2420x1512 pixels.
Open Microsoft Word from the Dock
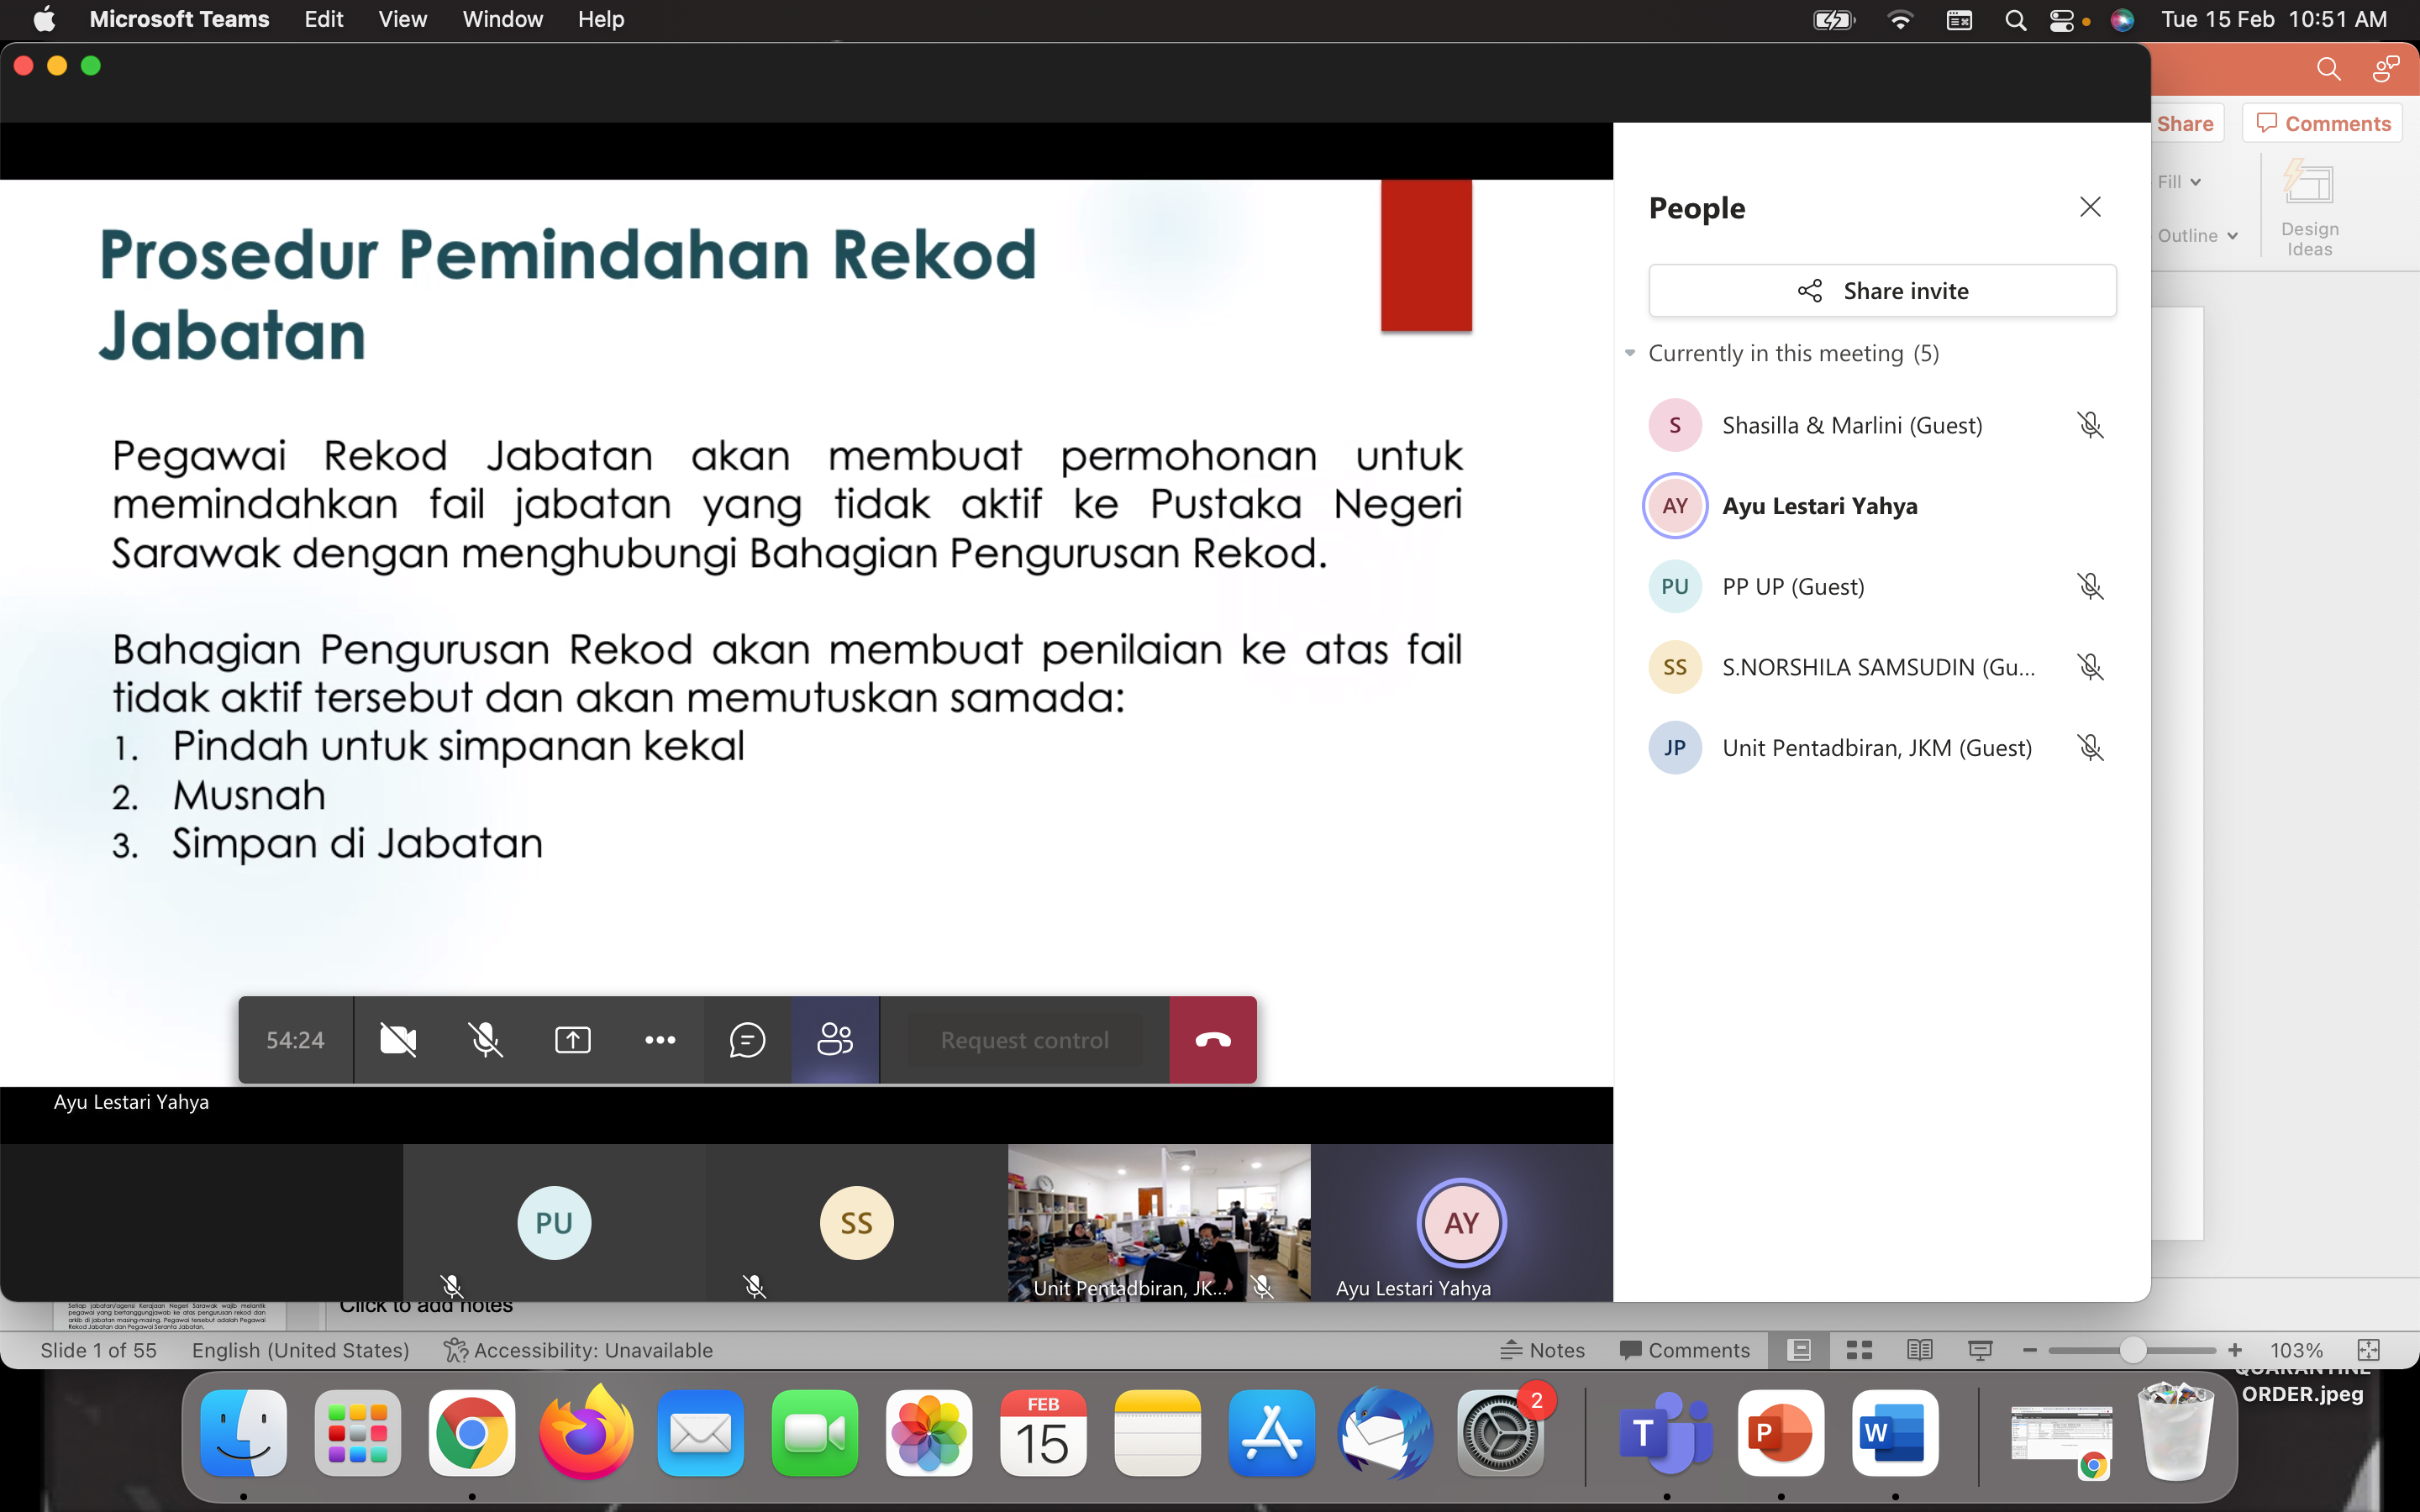pyautogui.click(x=1894, y=1432)
